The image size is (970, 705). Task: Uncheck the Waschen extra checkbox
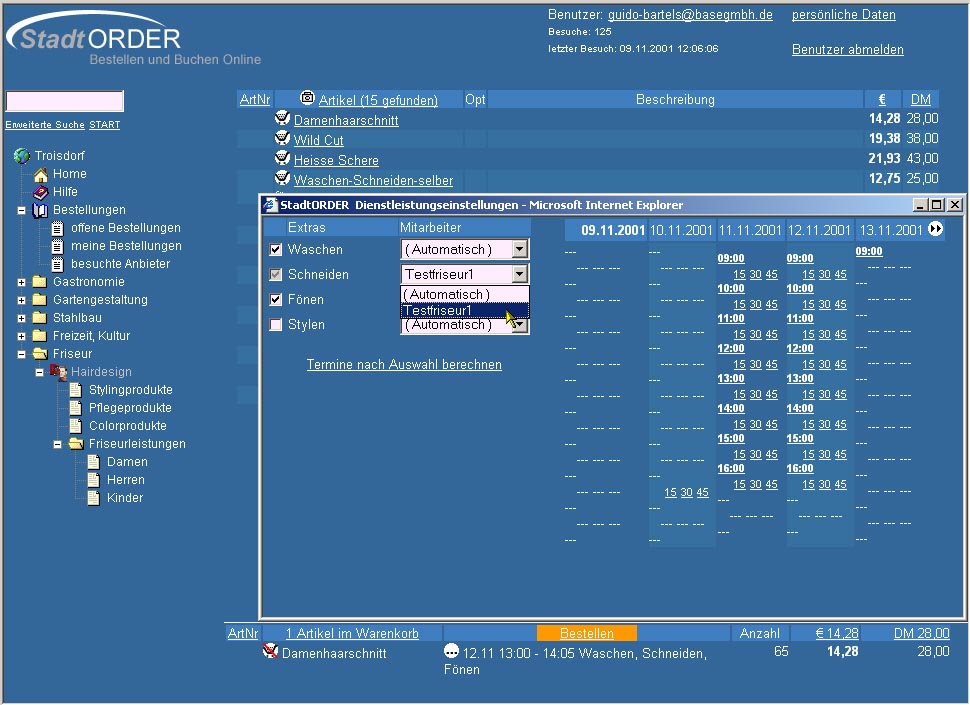[277, 250]
